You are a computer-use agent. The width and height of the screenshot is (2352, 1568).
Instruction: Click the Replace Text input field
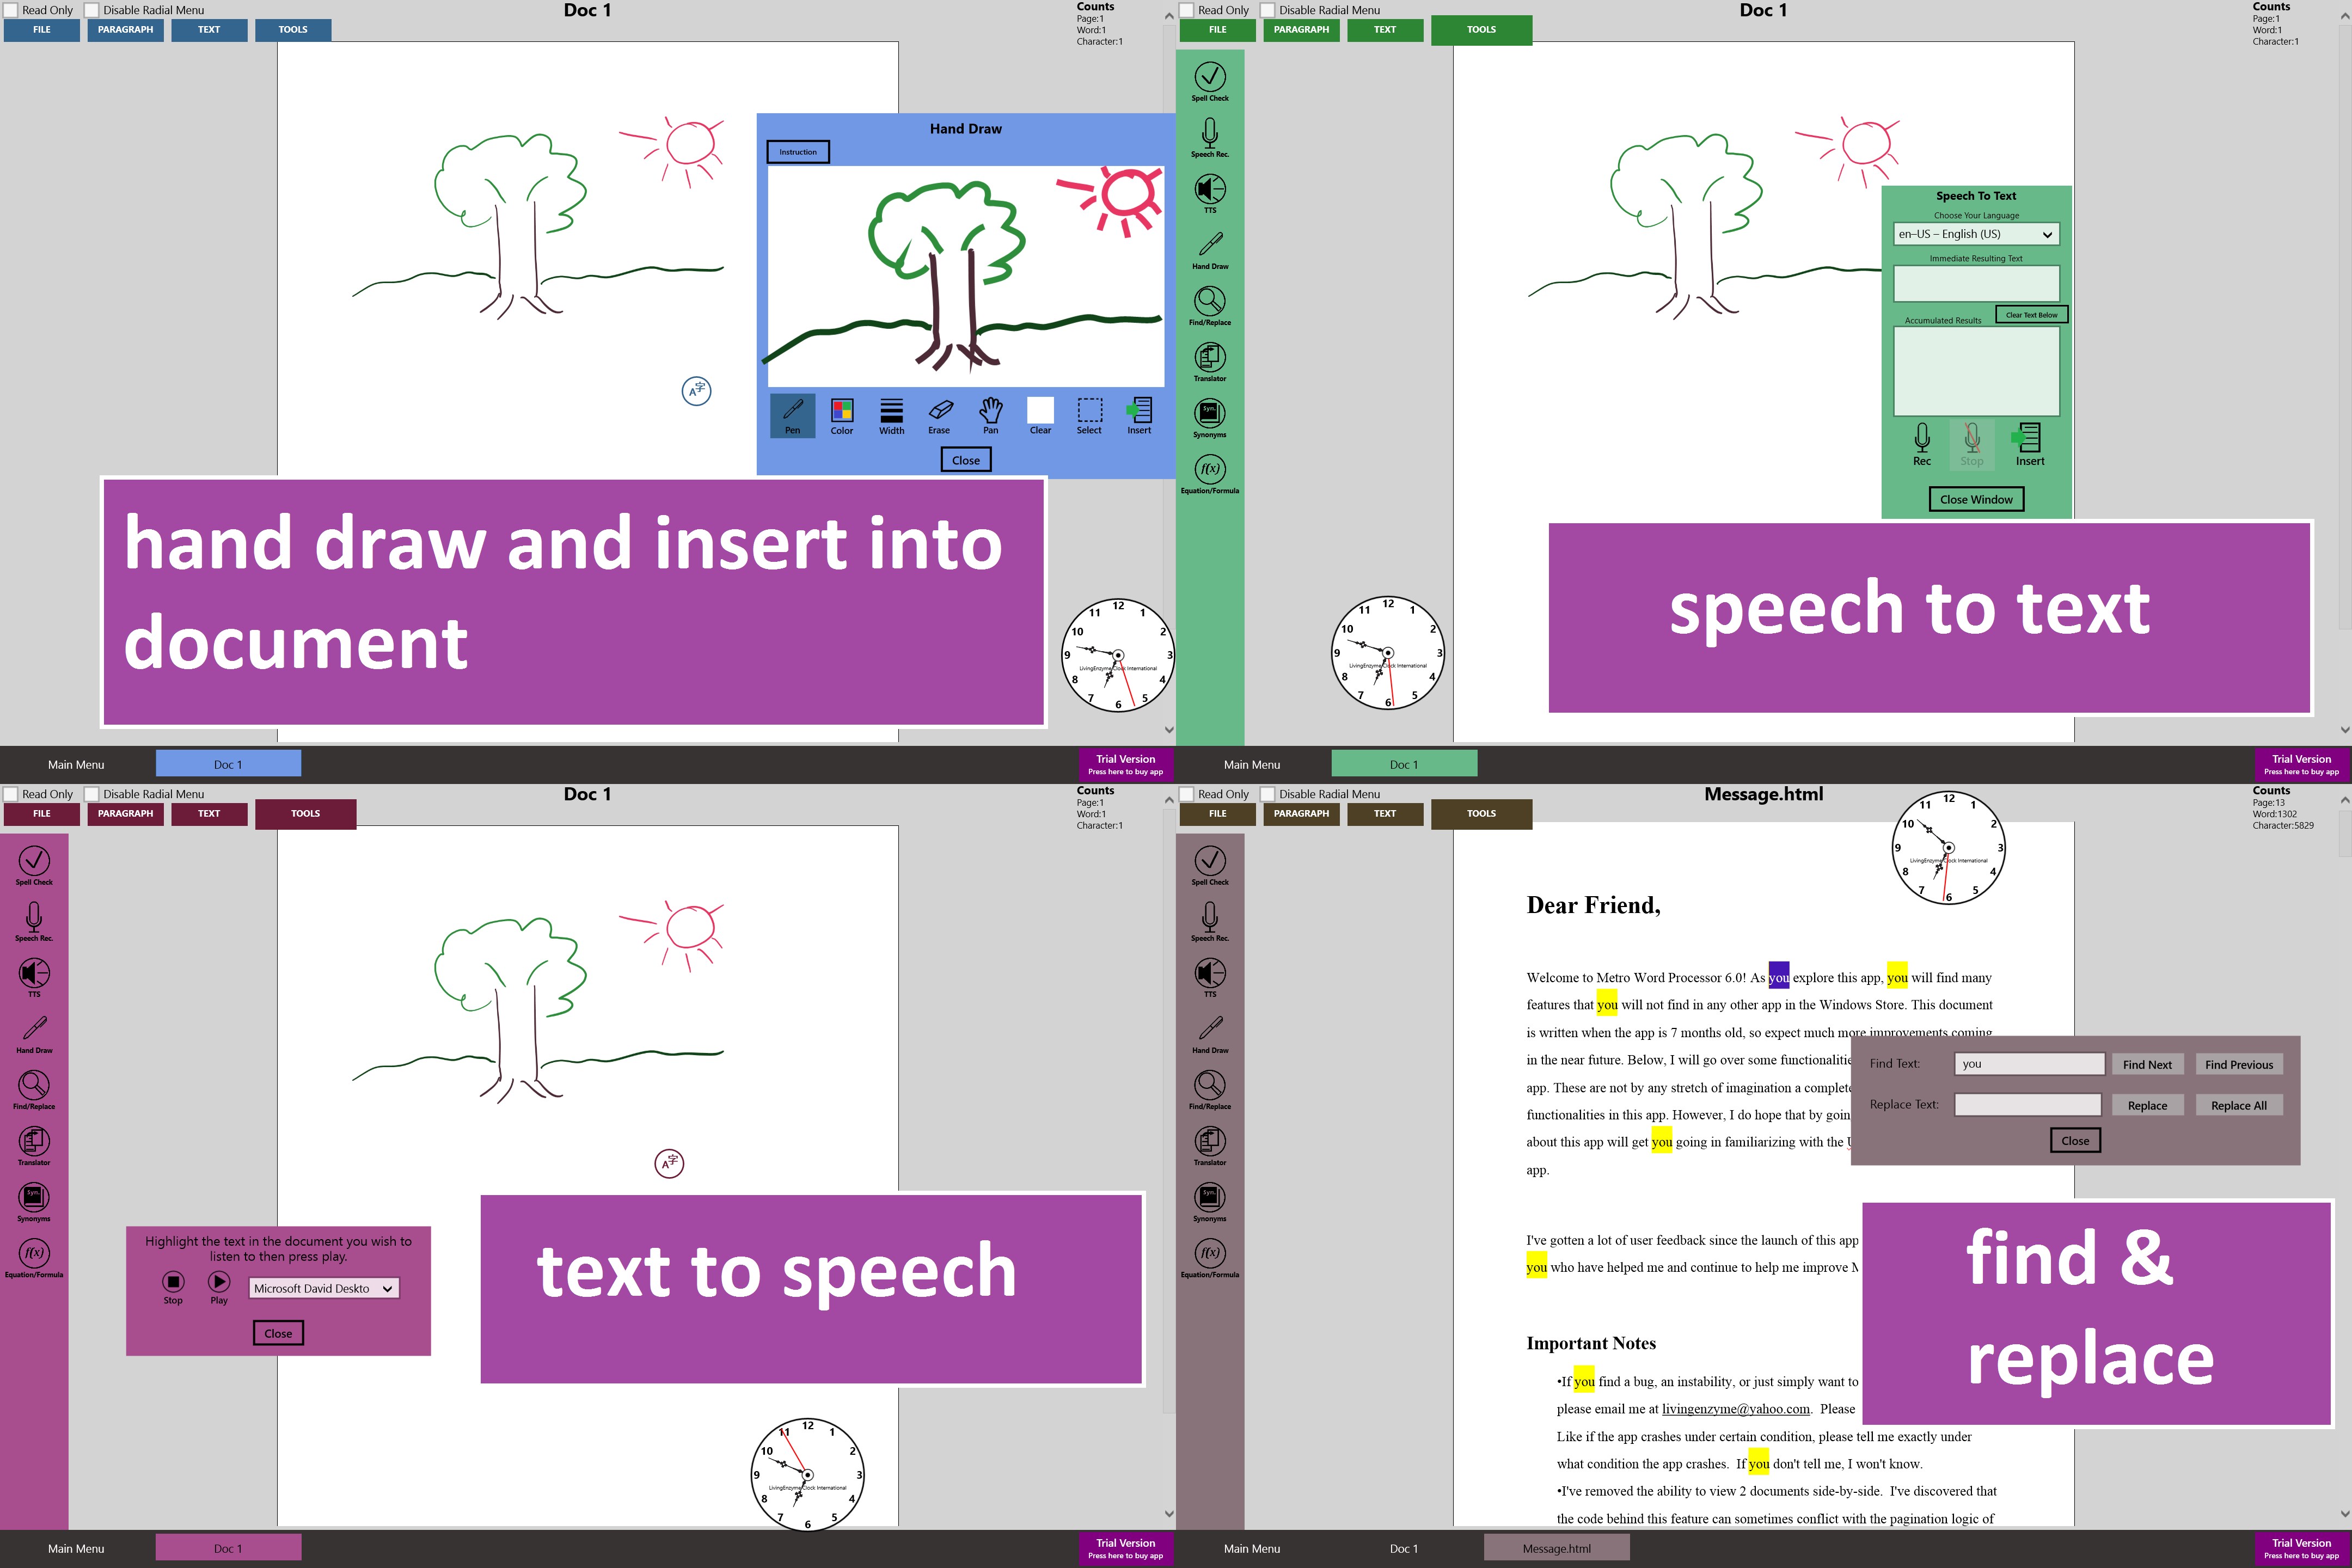[2027, 1104]
